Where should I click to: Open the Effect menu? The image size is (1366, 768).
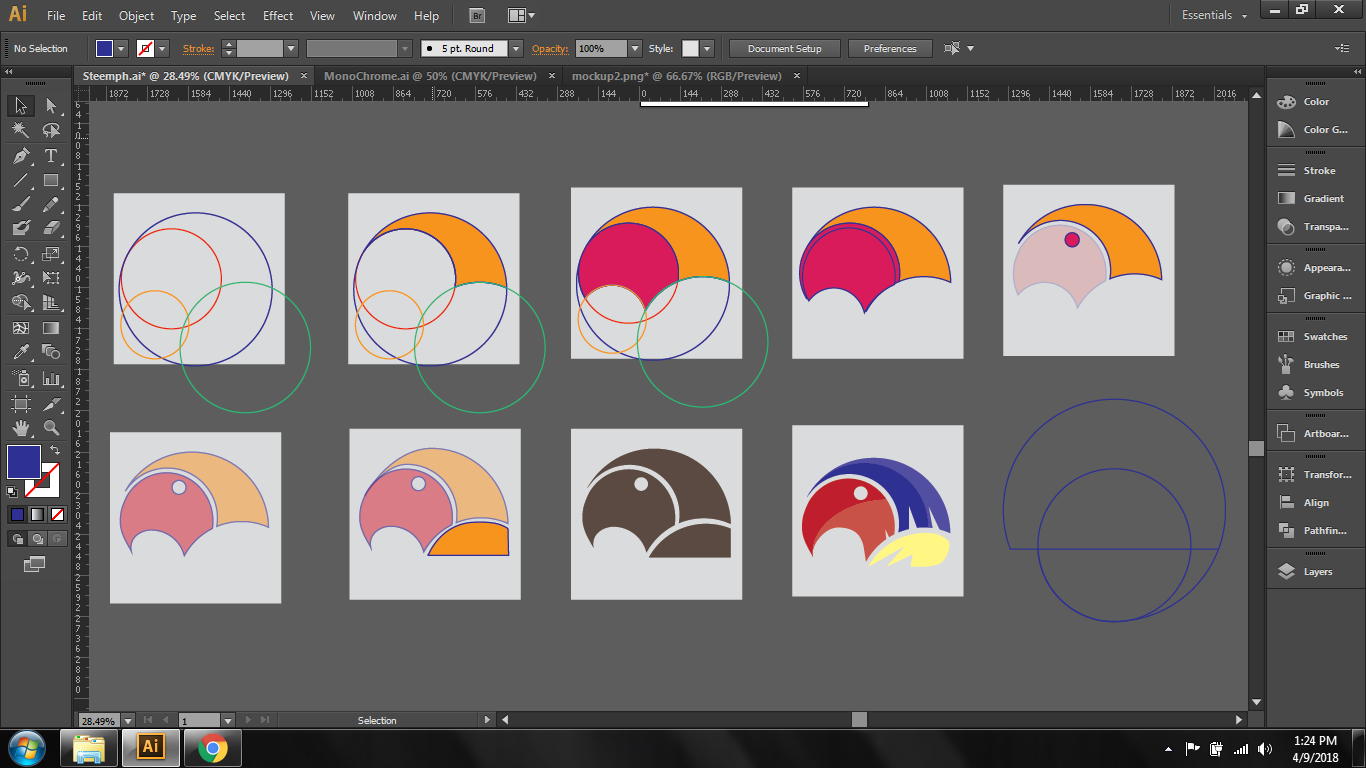click(278, 16)
